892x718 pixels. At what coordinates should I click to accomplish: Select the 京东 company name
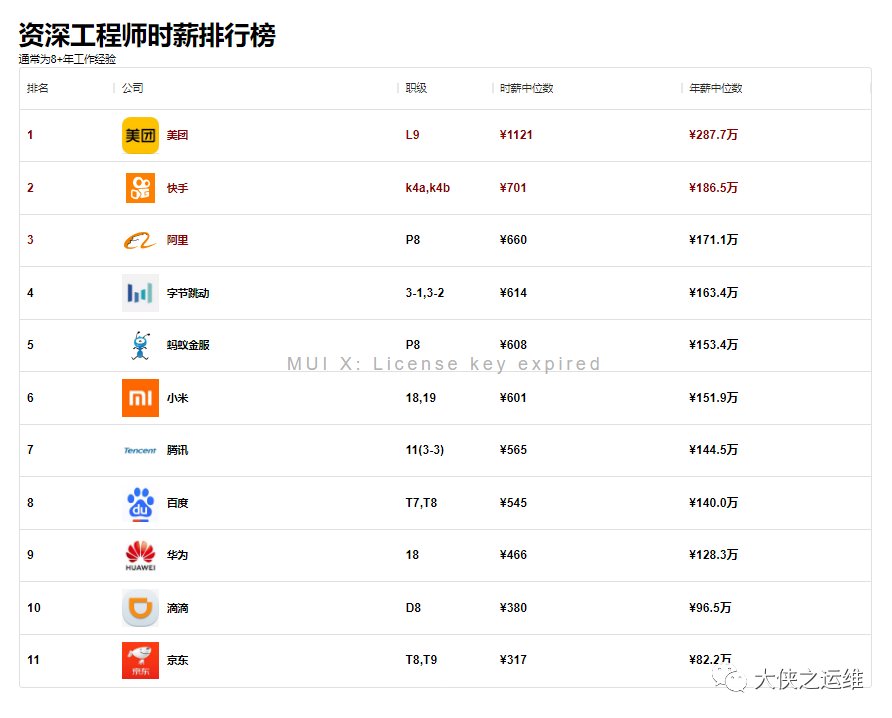click(x=177, y=661)
